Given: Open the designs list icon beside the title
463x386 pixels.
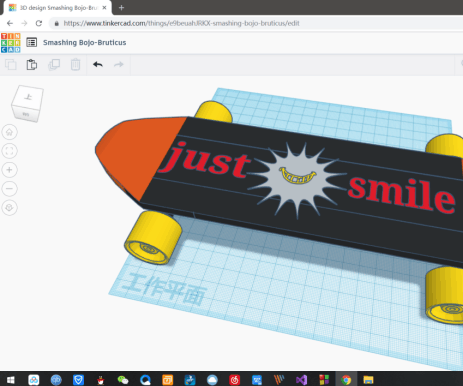Looking at the screenshot, I should [x=32, y=42].
